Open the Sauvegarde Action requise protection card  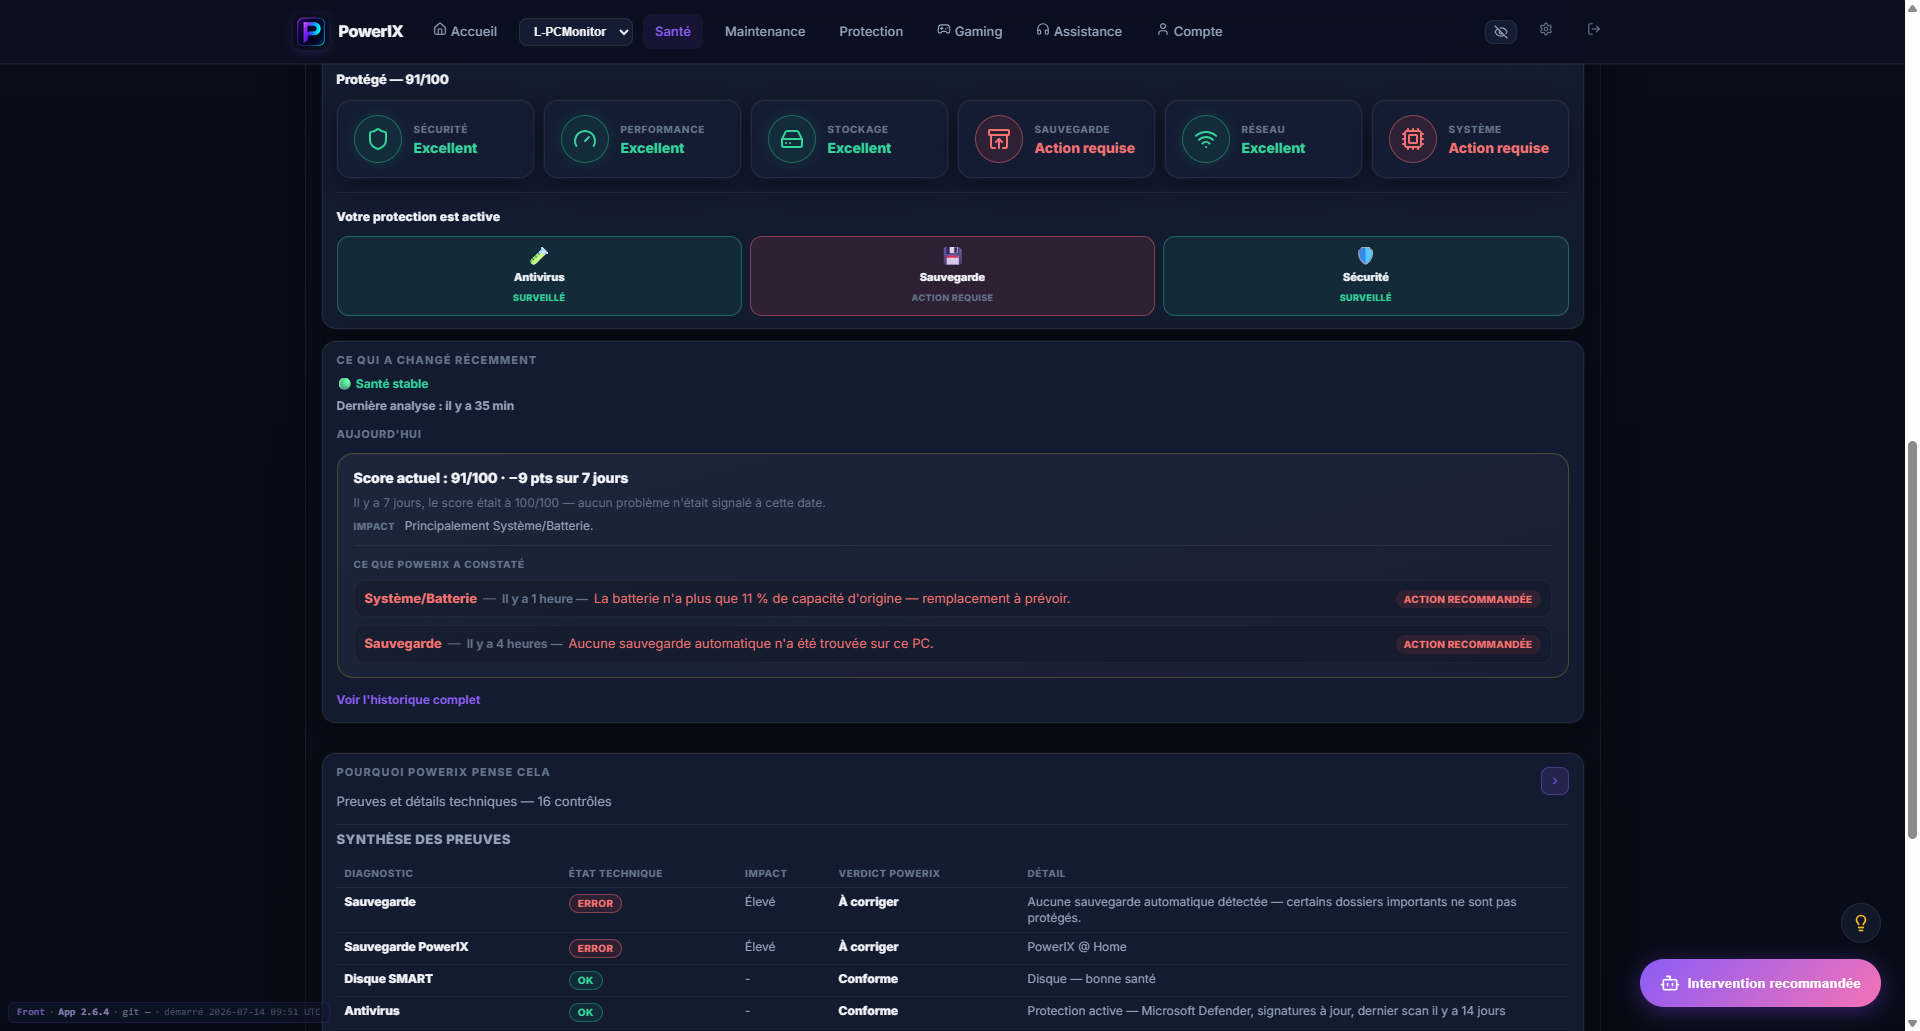tap(952, 276)
